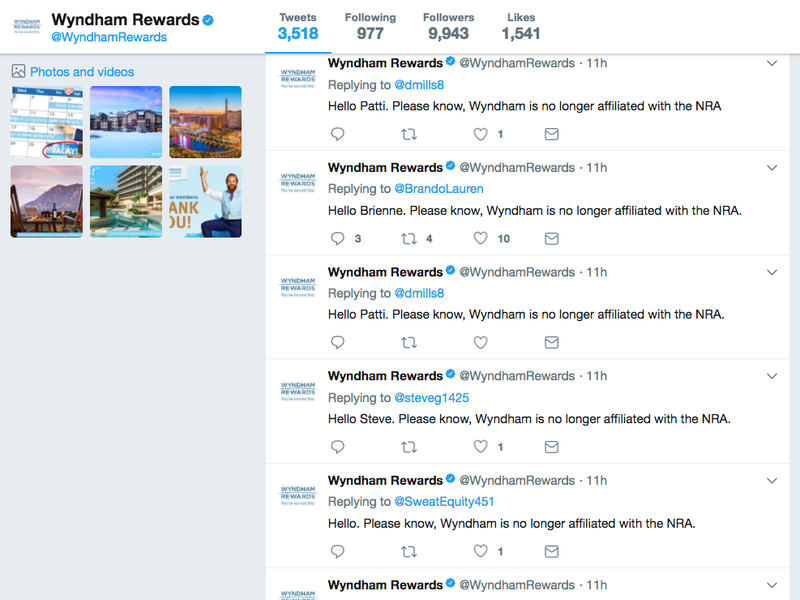This screenshot has width=800, height=600.
Task: Click the Photos and videos image icon
Action: (18, 71)
